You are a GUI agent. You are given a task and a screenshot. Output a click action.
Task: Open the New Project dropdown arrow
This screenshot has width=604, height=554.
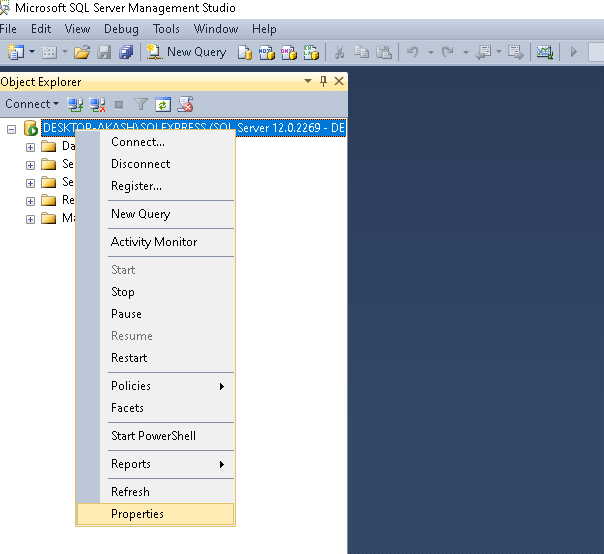(x=32, y=51)
